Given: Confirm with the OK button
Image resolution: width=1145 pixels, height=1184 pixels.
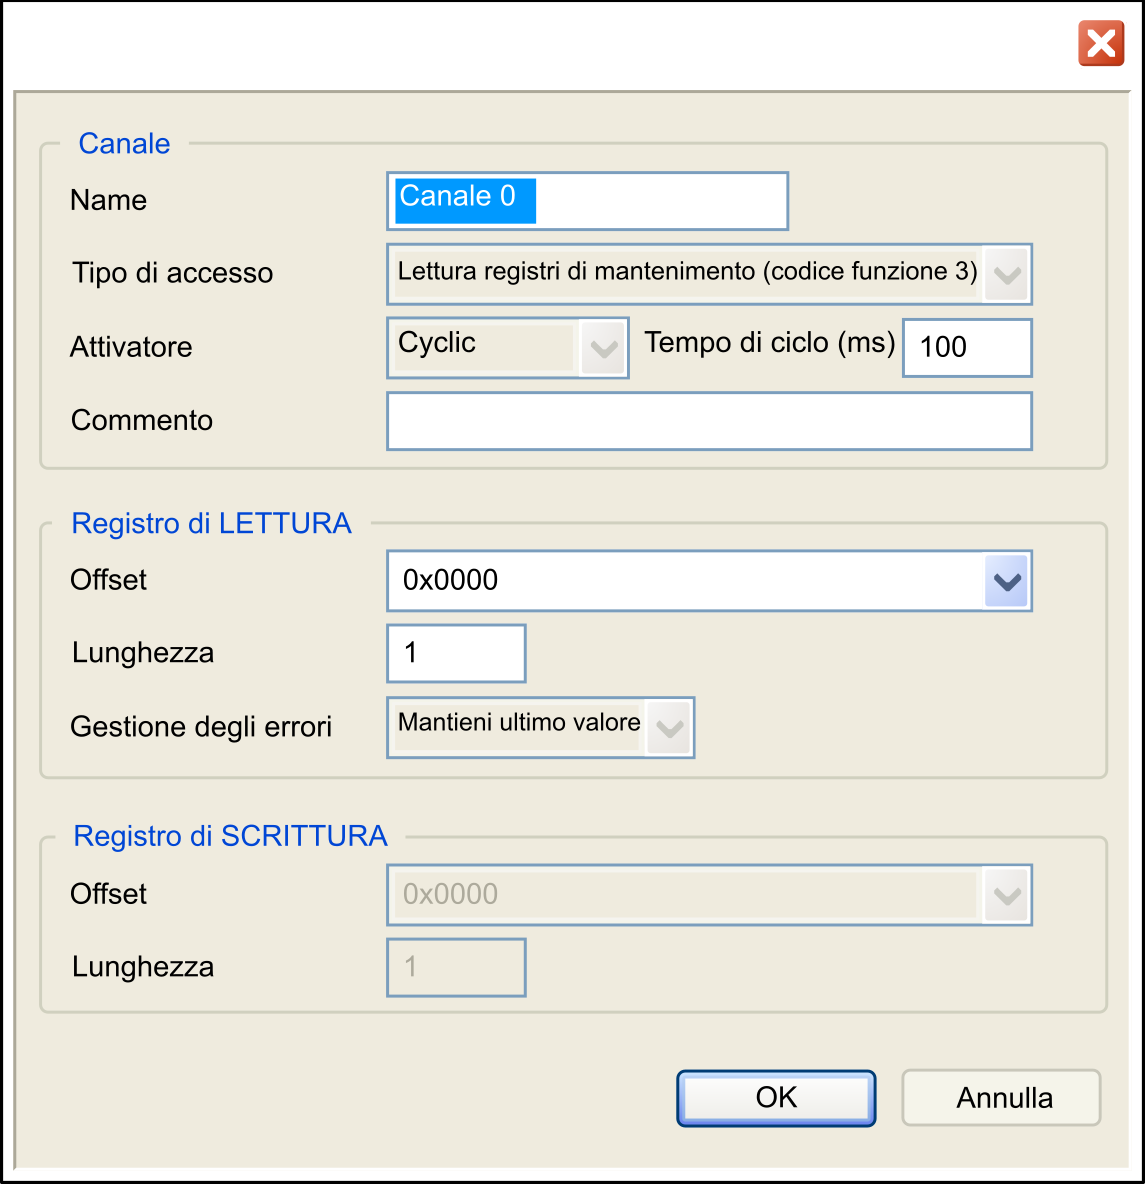Looking at the screenshot, I should (x=776, y=1098).
